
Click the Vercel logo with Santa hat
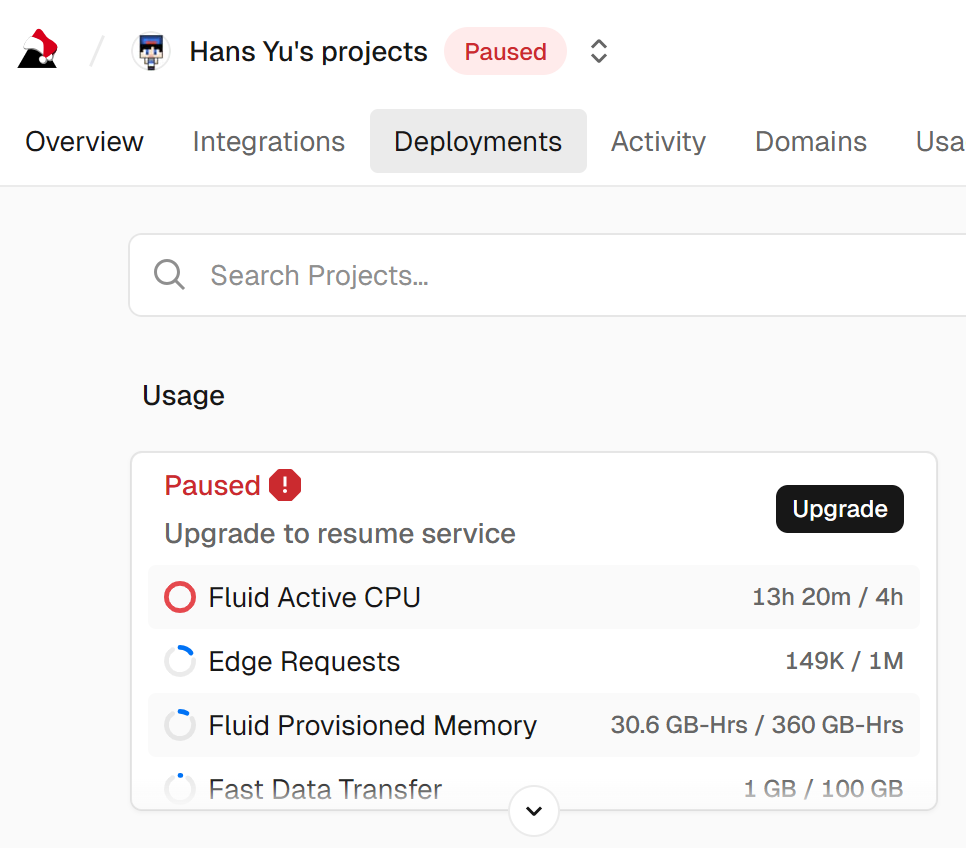point(38,51)
